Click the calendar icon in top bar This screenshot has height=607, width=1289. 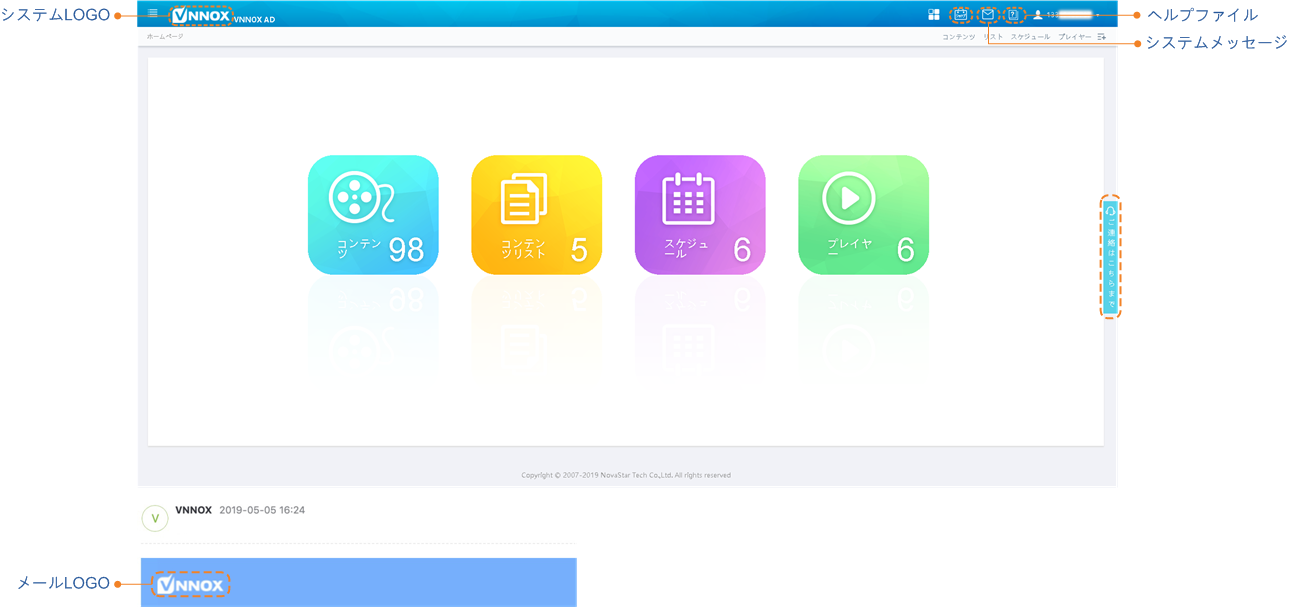[961, 15]
